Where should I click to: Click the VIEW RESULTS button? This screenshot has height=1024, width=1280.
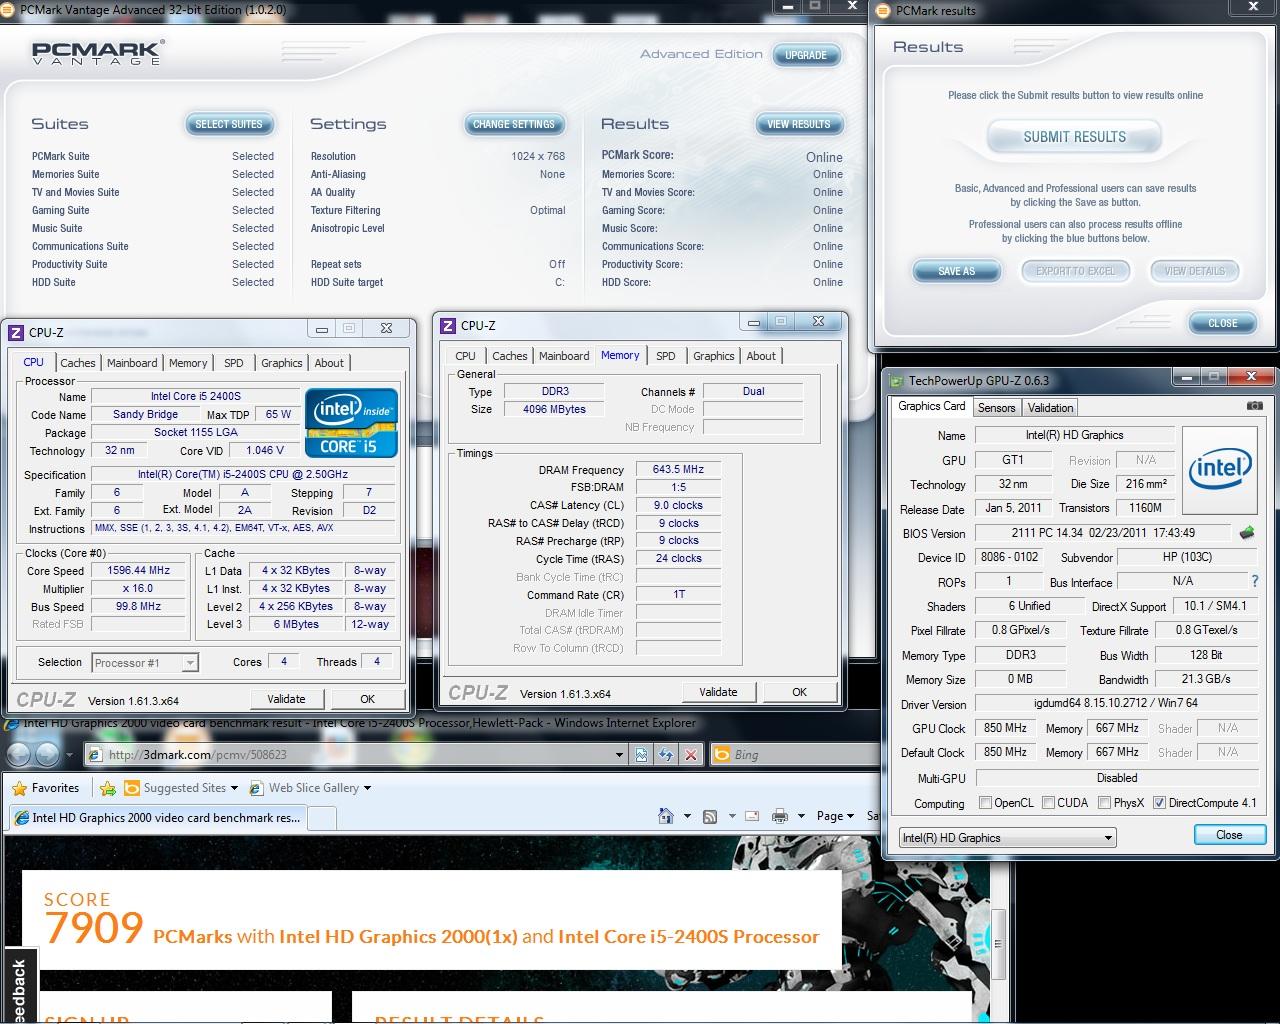pos(799,124)
